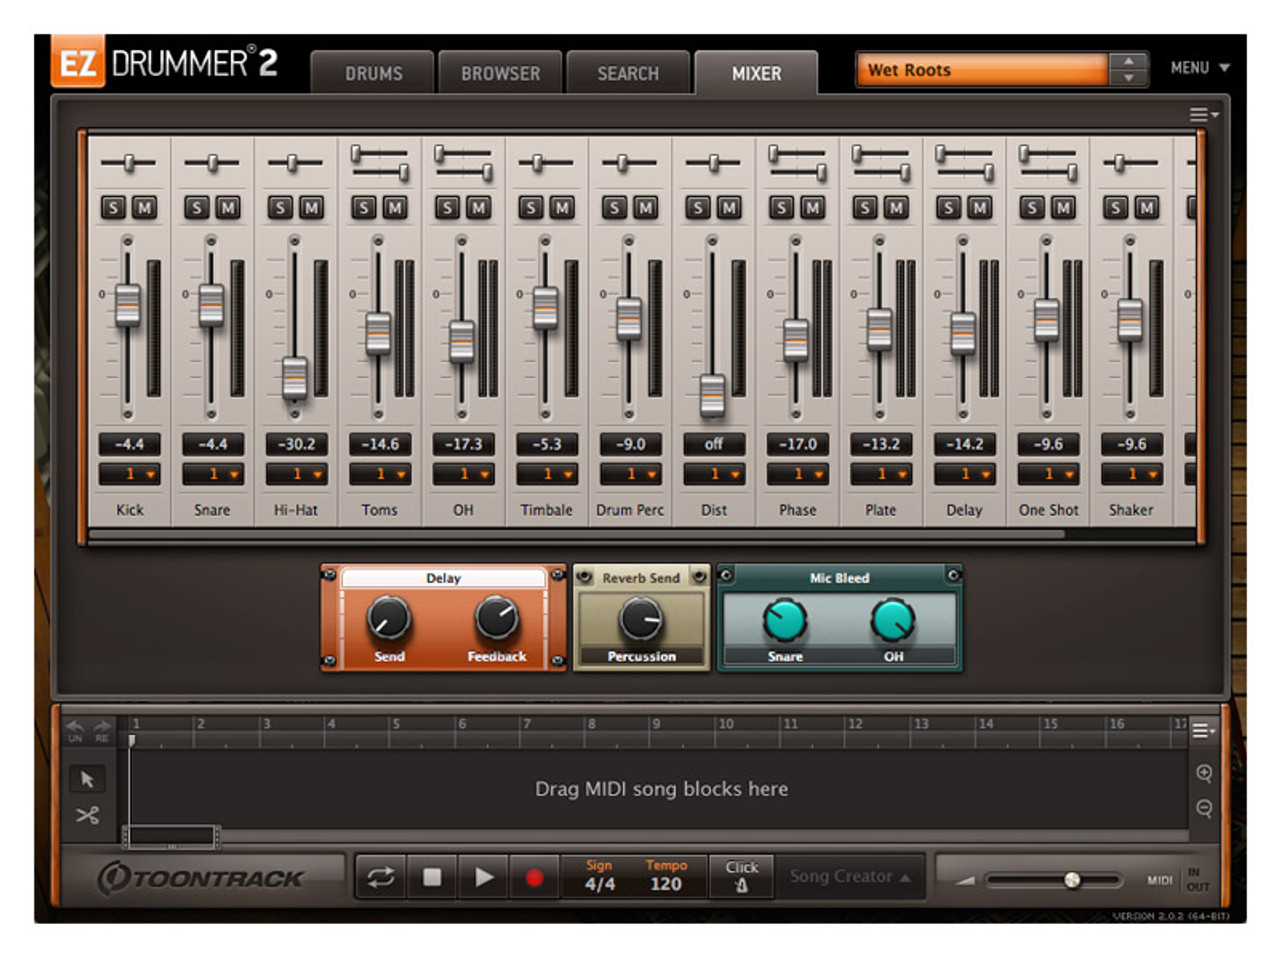Toggle loop playback
The height and width of the screenshot is (957, 1280).
coord(381,877)
